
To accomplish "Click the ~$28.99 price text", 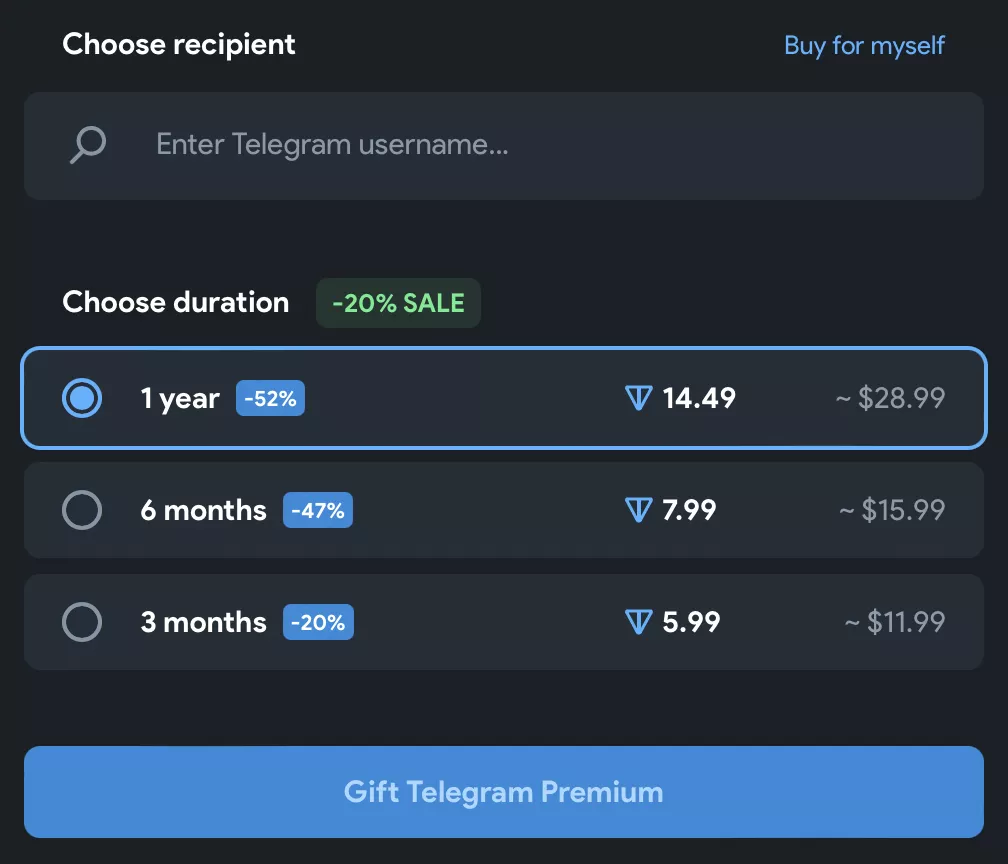I will 890,398.
